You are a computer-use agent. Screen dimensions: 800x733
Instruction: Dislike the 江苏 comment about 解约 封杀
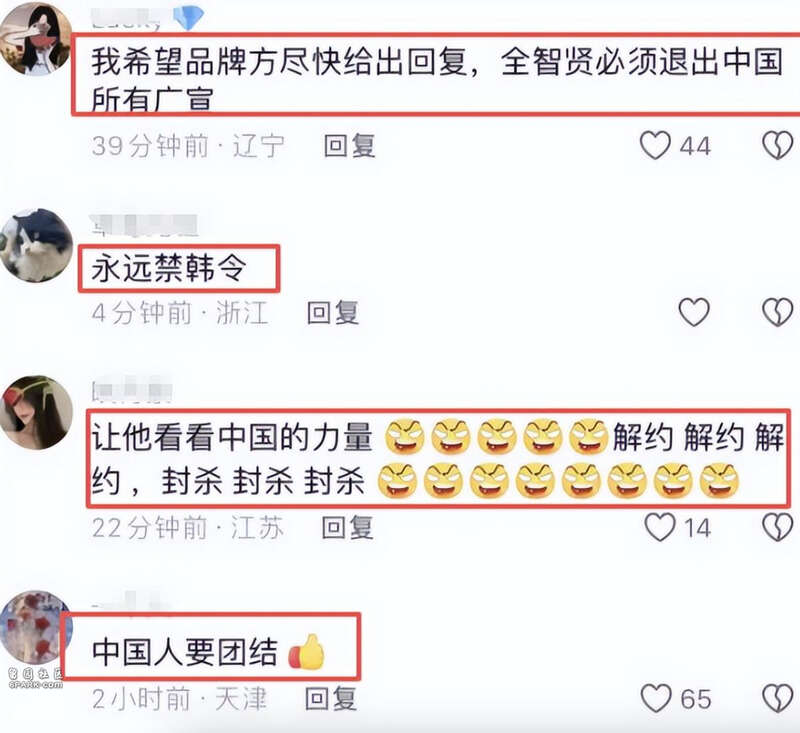click(778, 527)
